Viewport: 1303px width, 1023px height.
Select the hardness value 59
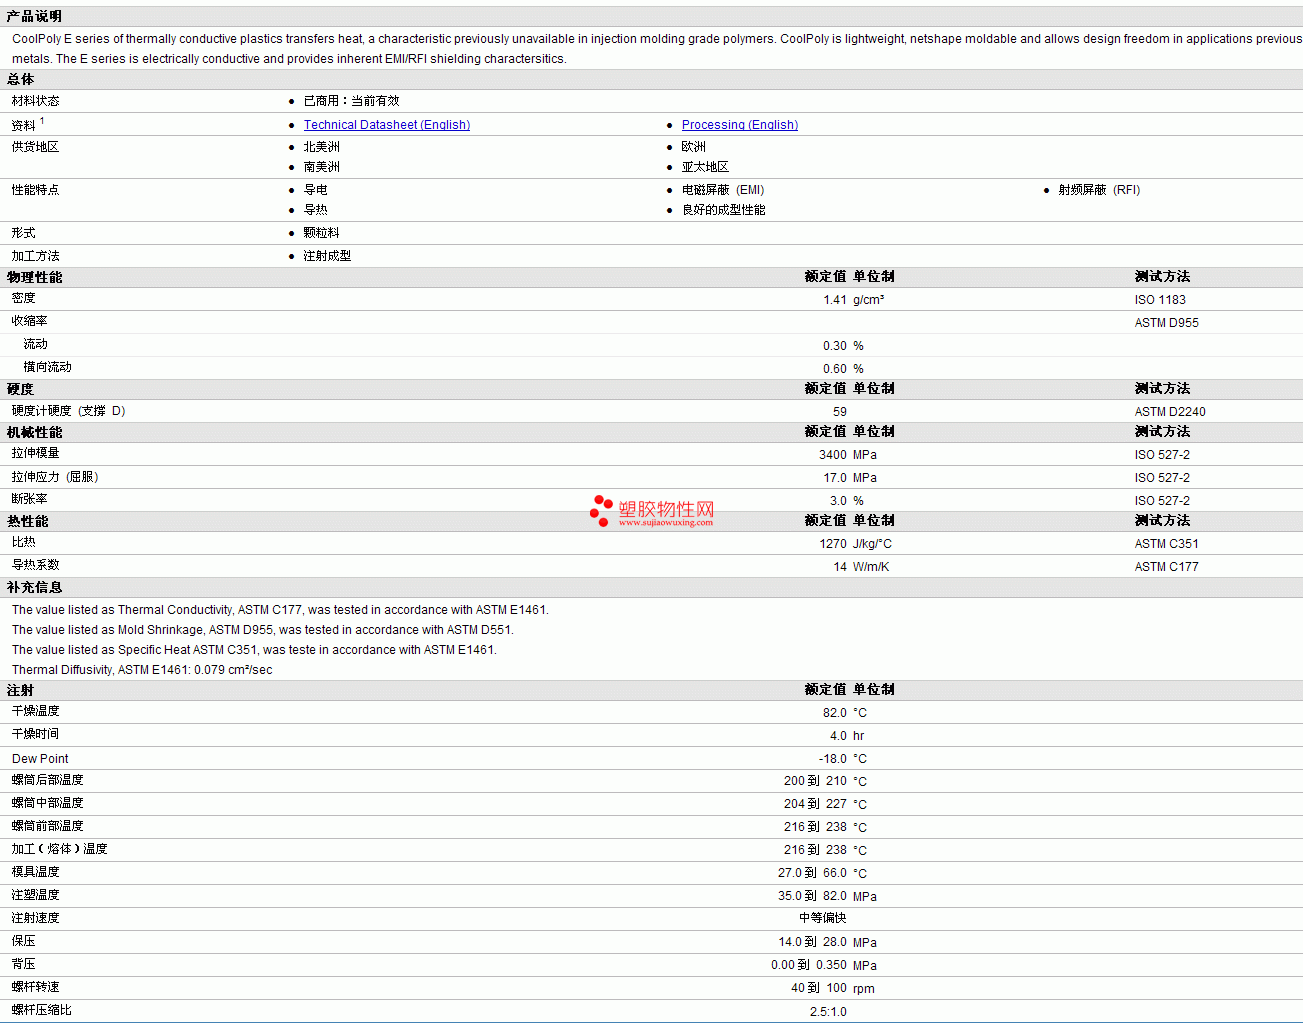[840, 412]
